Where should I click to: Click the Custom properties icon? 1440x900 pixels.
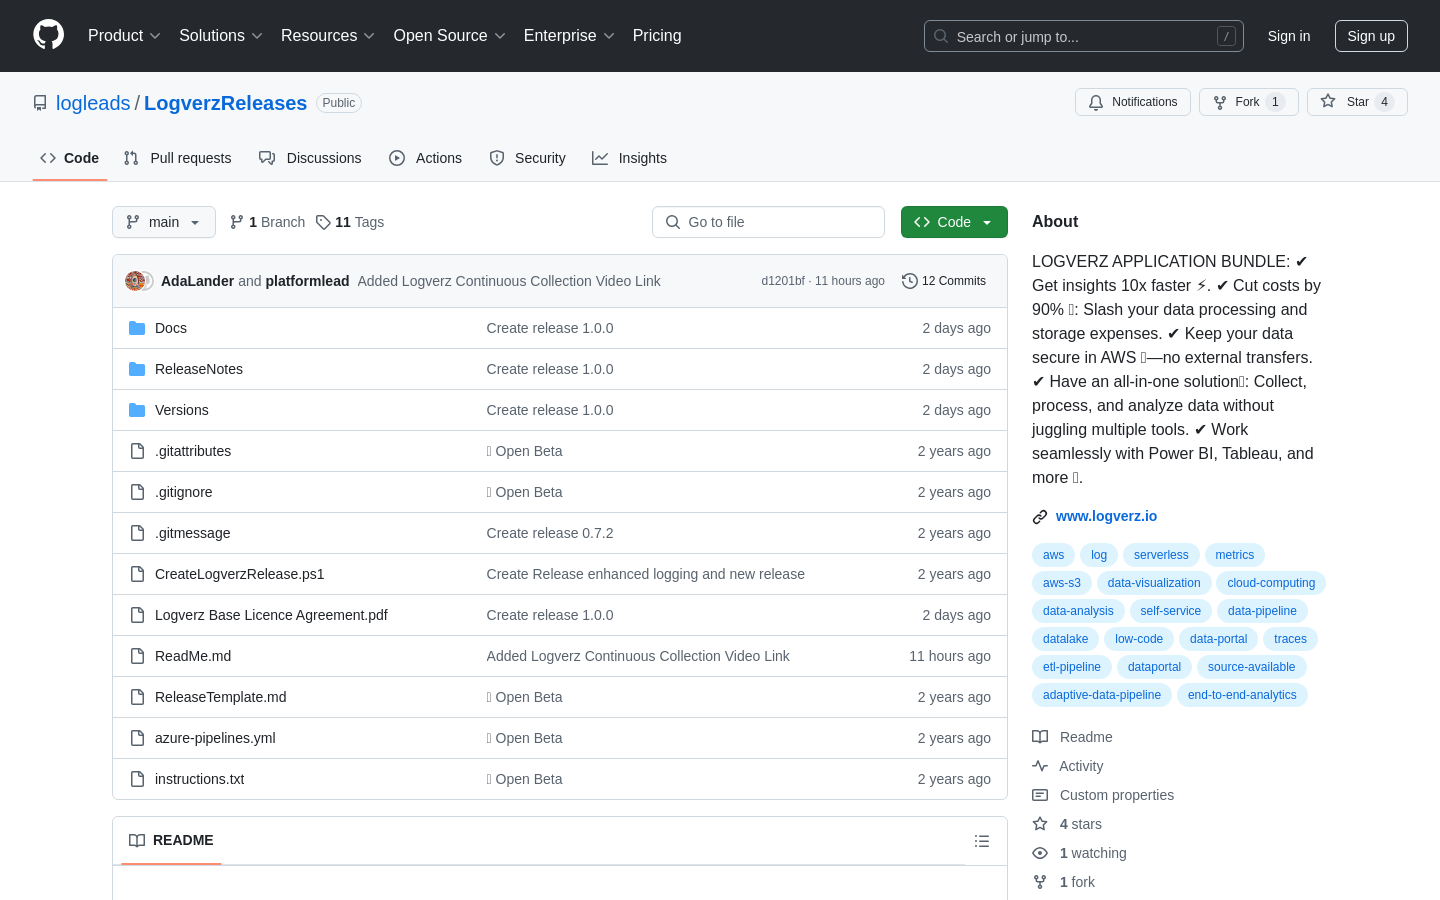pyautogui.click(x=1040, y=795)
